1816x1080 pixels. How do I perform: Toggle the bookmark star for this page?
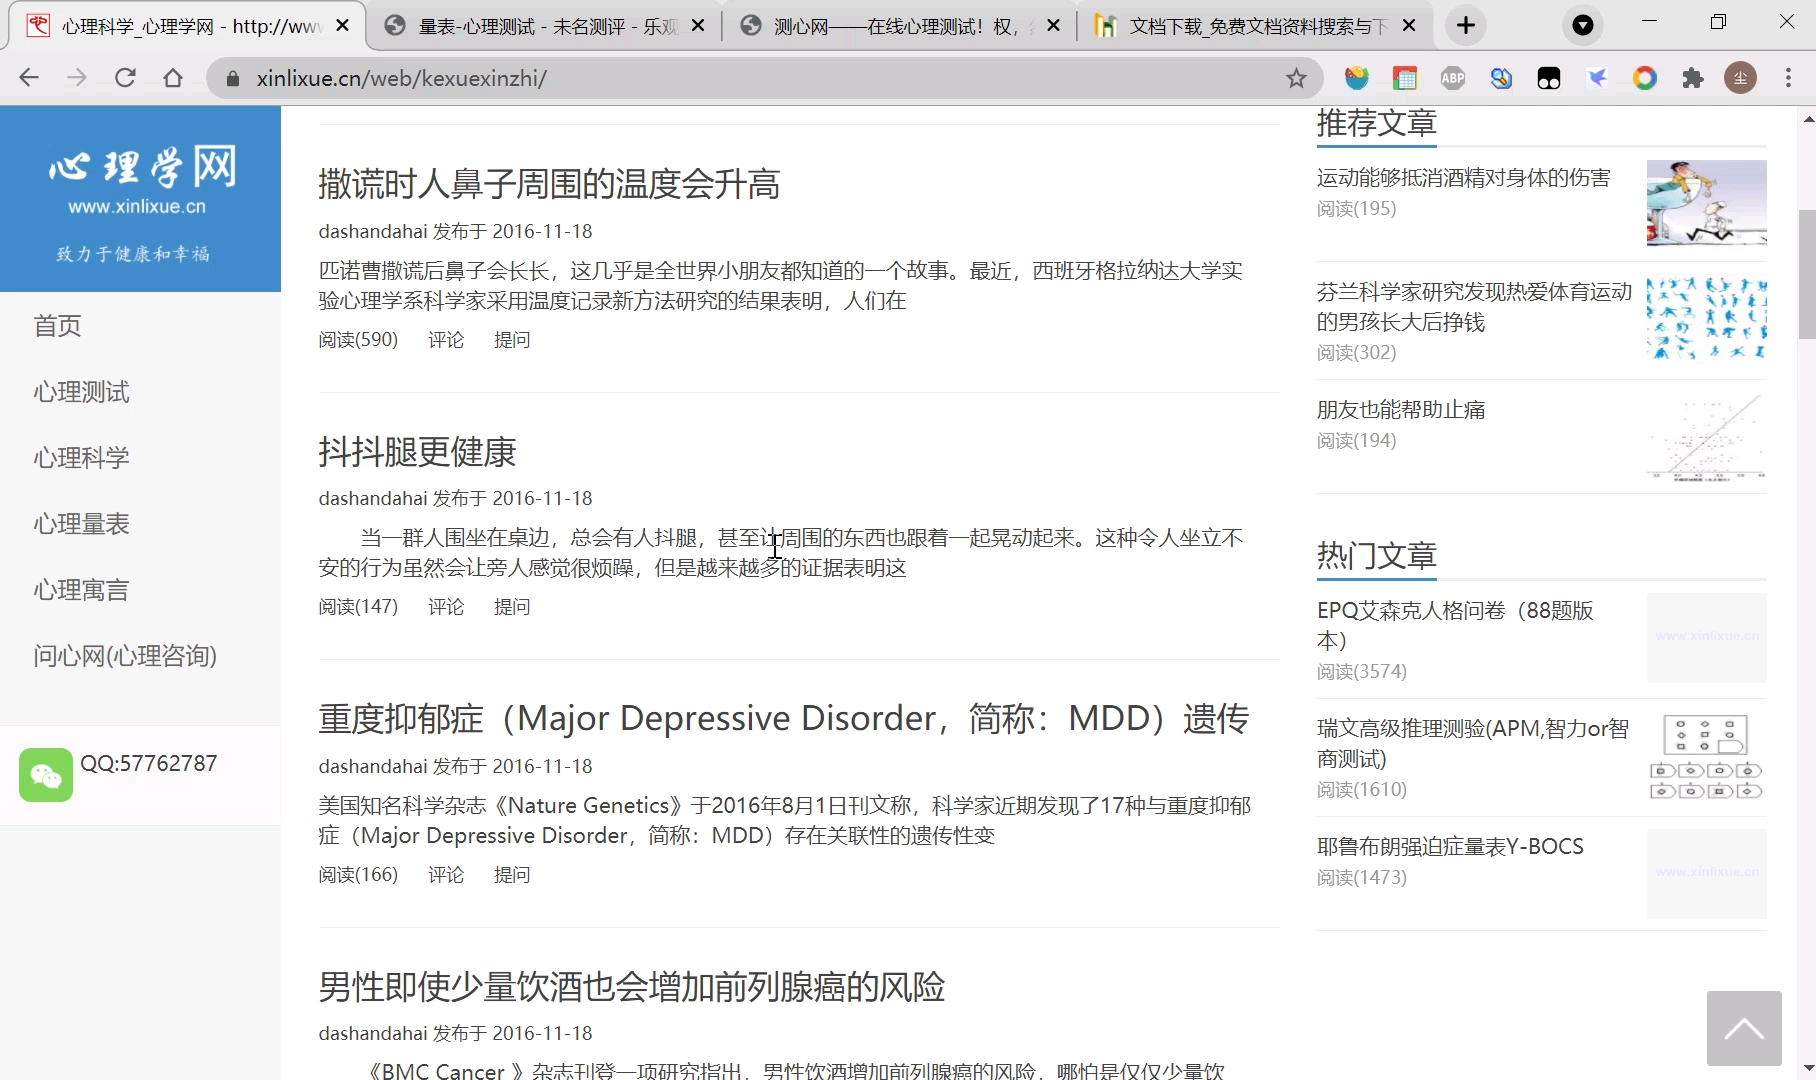pyautogui.click(x=1295, y=78)
